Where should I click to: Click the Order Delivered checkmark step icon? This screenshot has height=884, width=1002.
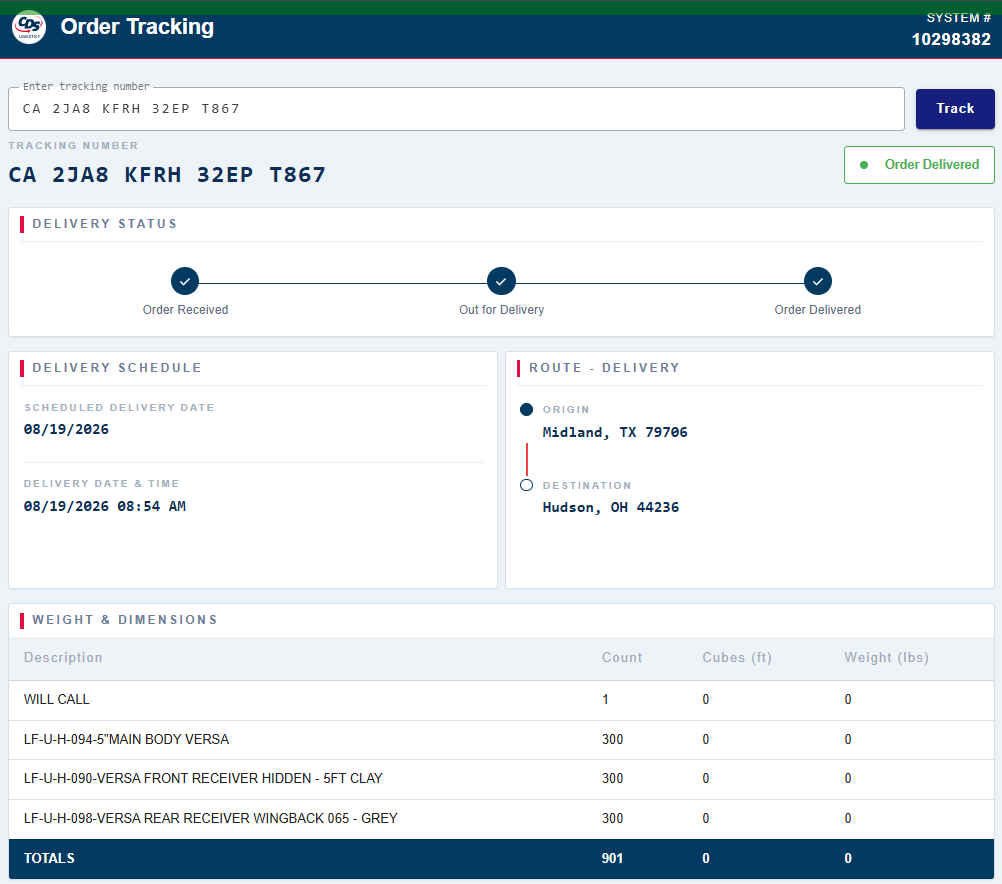point(817,281)
